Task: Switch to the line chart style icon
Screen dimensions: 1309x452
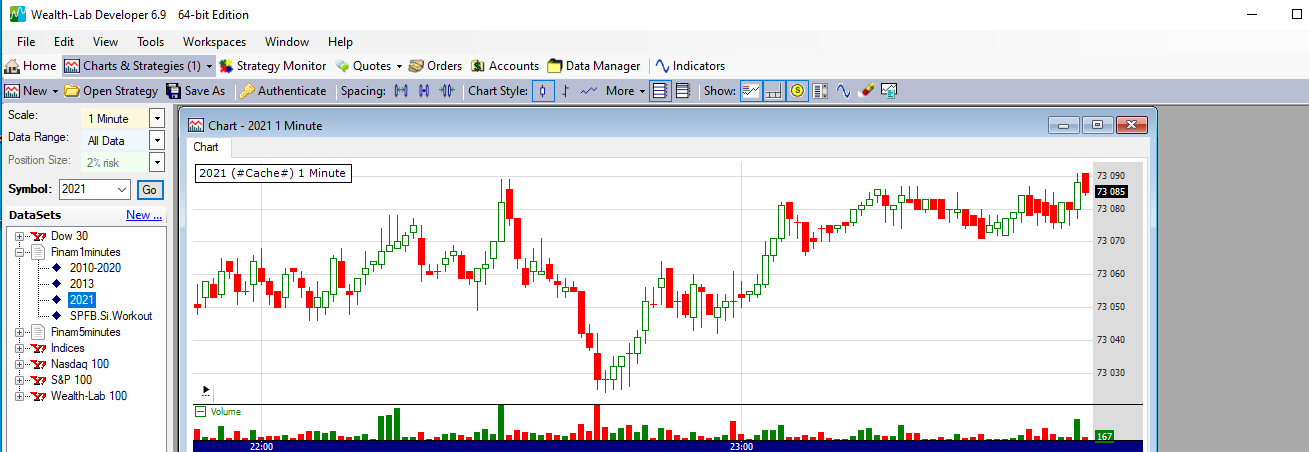Action: tap(589, 91)
